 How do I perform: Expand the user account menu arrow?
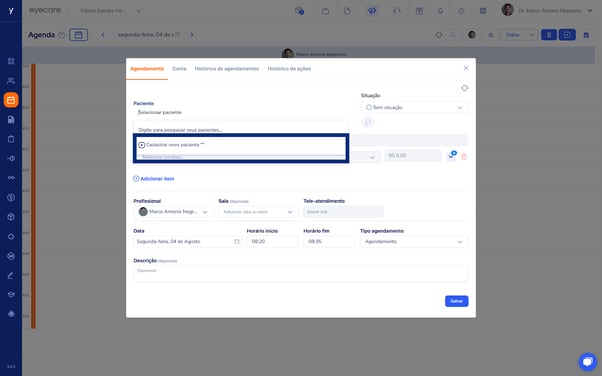[x=590, y=11]
